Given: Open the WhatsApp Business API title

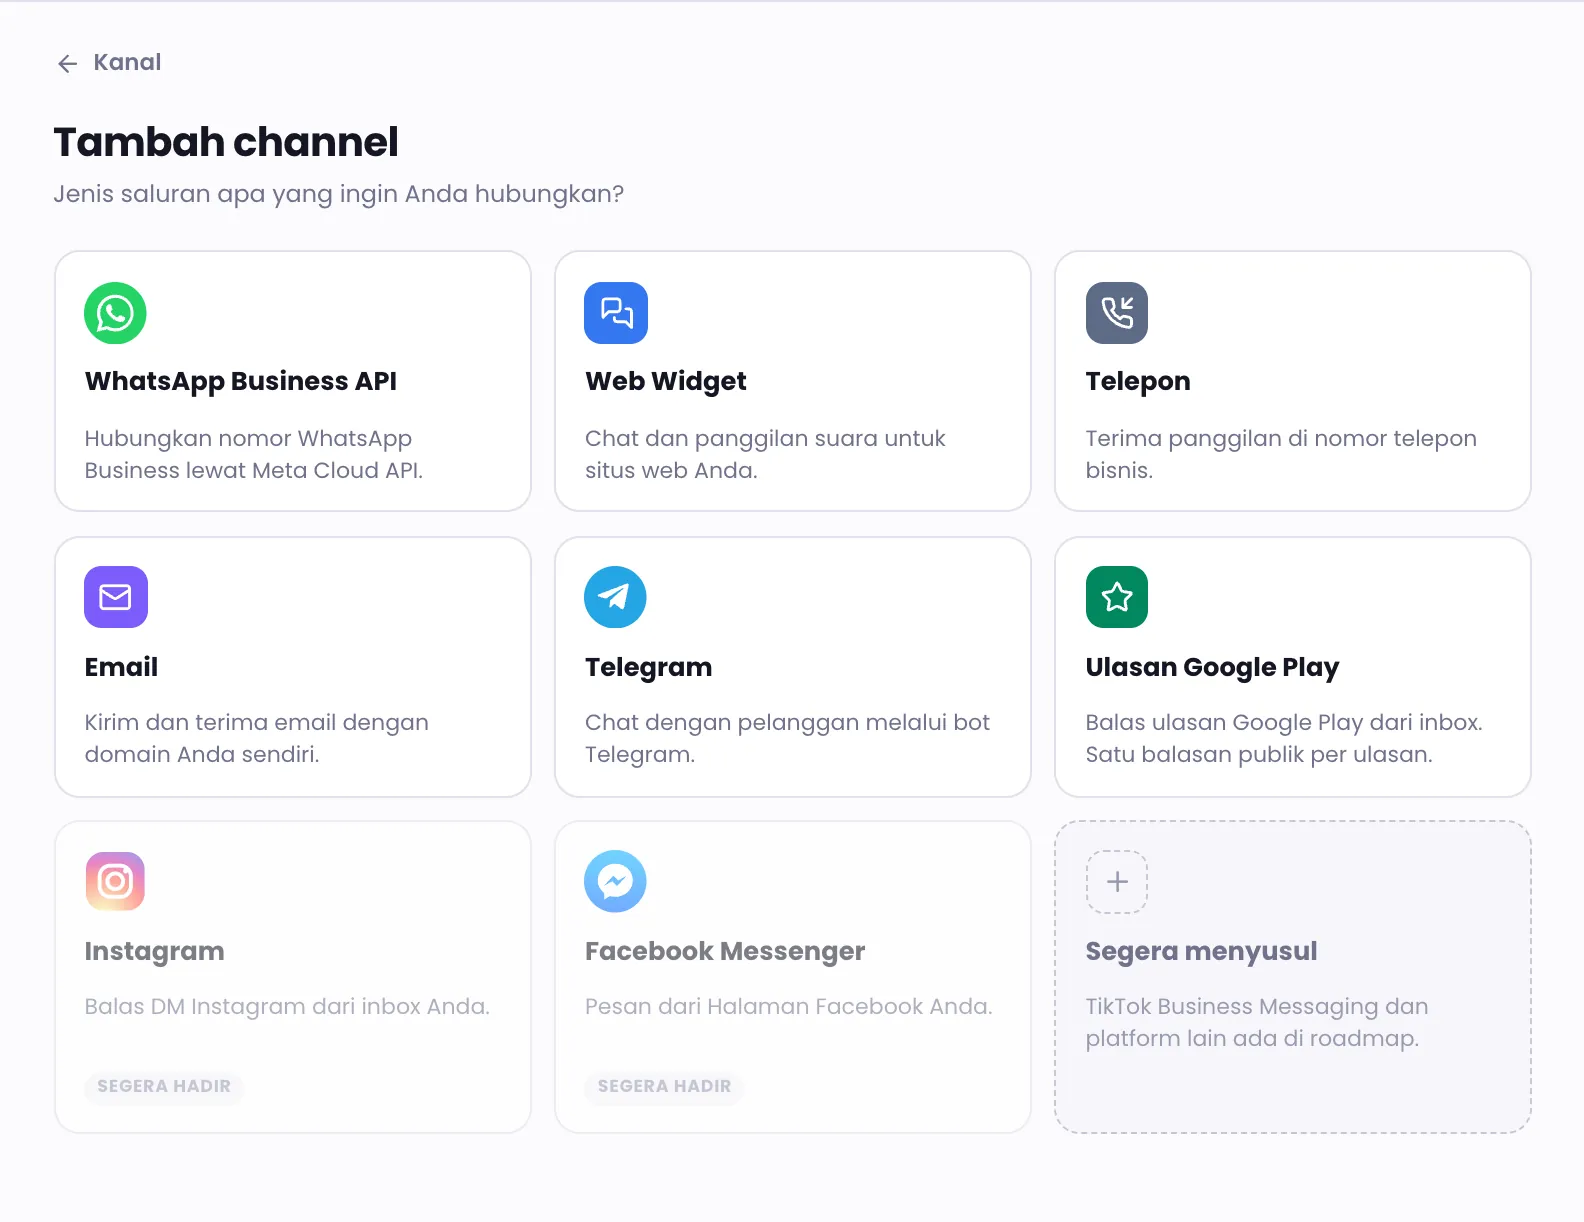Looking at the screenshot, I should [x=241, y=381].
